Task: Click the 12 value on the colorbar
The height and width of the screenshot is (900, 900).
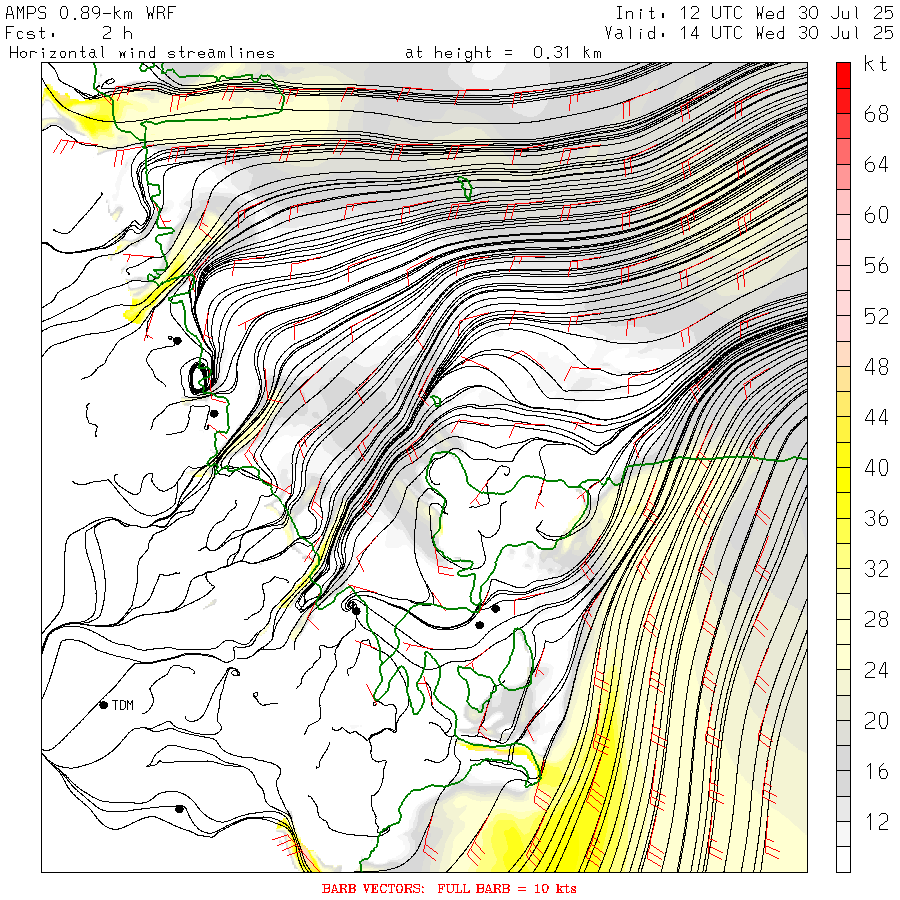Action: click(x=876, y=822)
